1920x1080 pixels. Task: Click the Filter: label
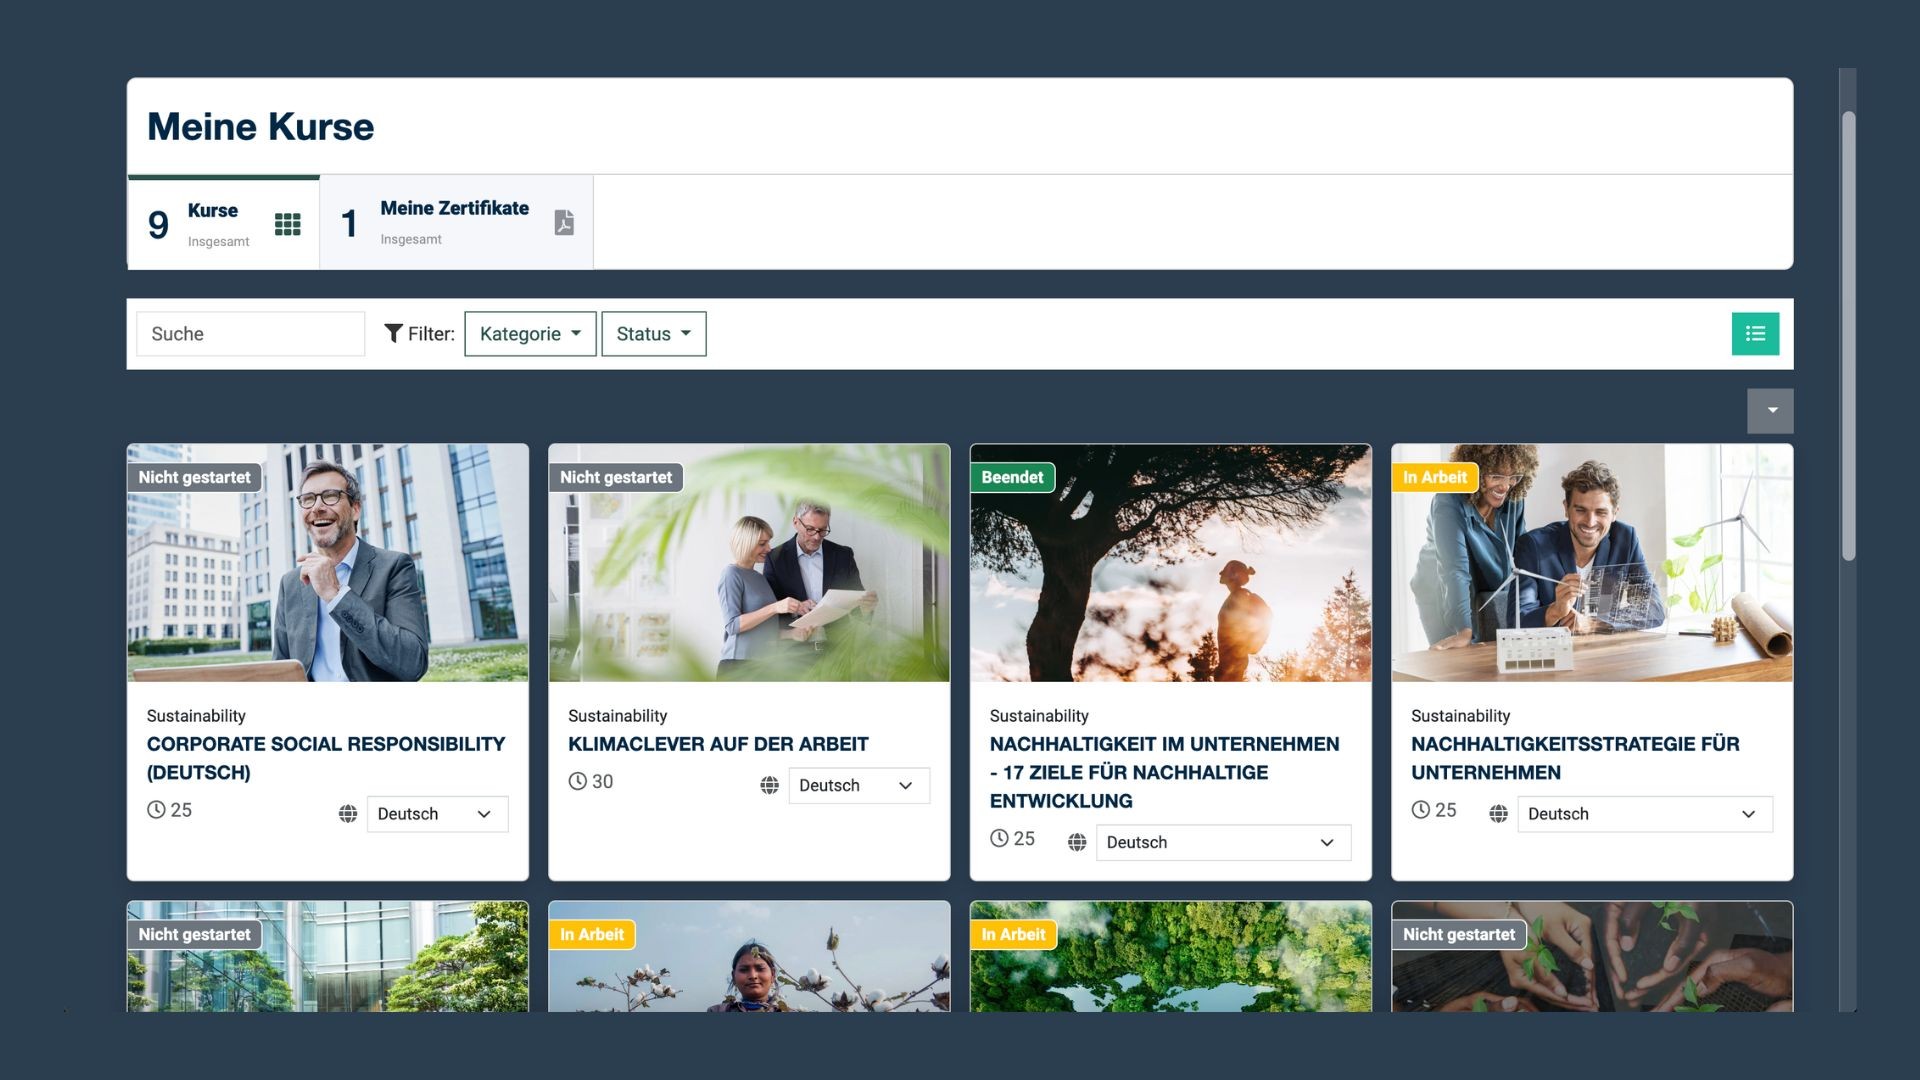[431, 334]
